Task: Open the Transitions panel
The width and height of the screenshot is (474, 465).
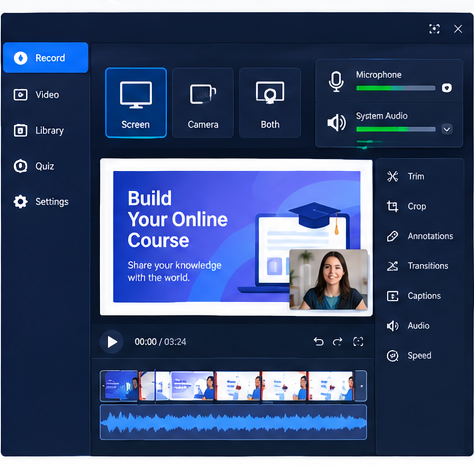Action: [x=417, y=266]
